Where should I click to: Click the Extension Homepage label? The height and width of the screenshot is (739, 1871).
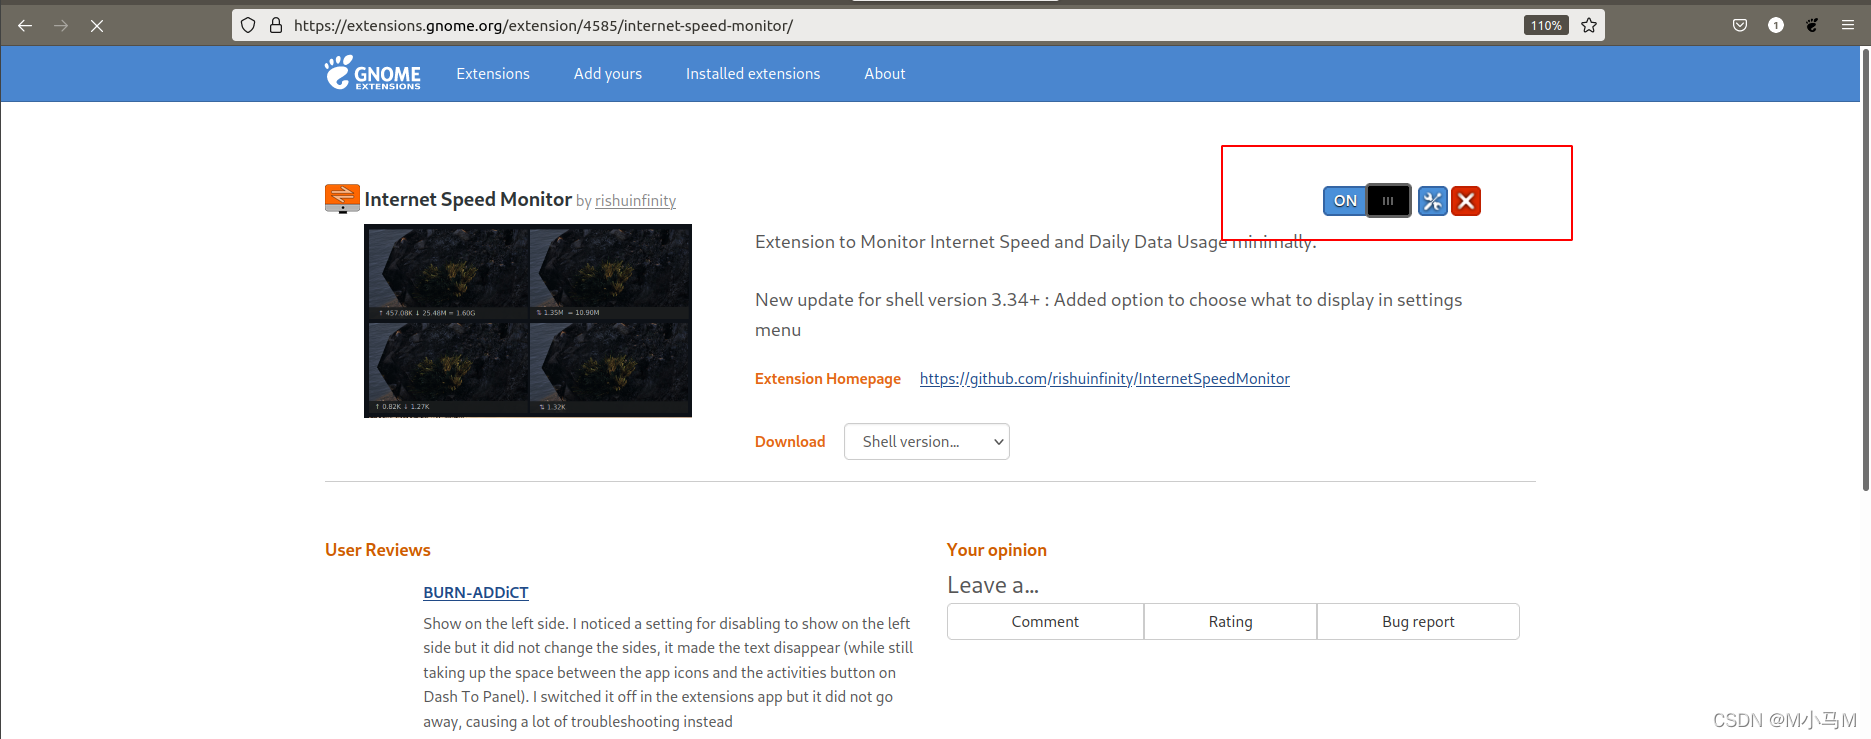828,379
